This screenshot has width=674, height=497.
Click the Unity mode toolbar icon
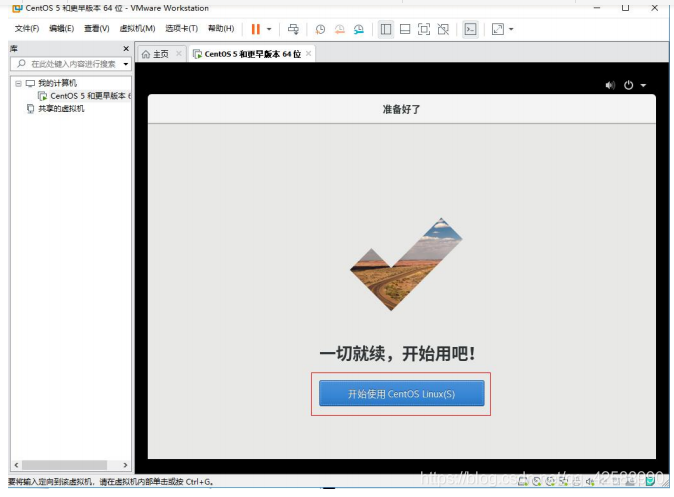click(x=443, y=29)
